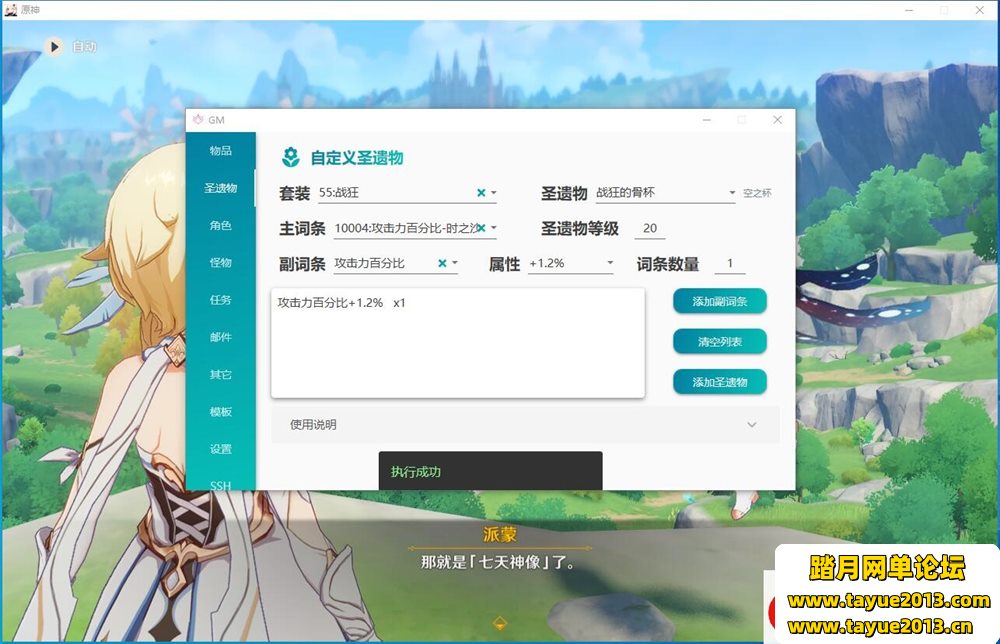Screen dimensions: 1000x644
Task: Click the 原神 title bar app icon
Action: [x=11, y=10]
